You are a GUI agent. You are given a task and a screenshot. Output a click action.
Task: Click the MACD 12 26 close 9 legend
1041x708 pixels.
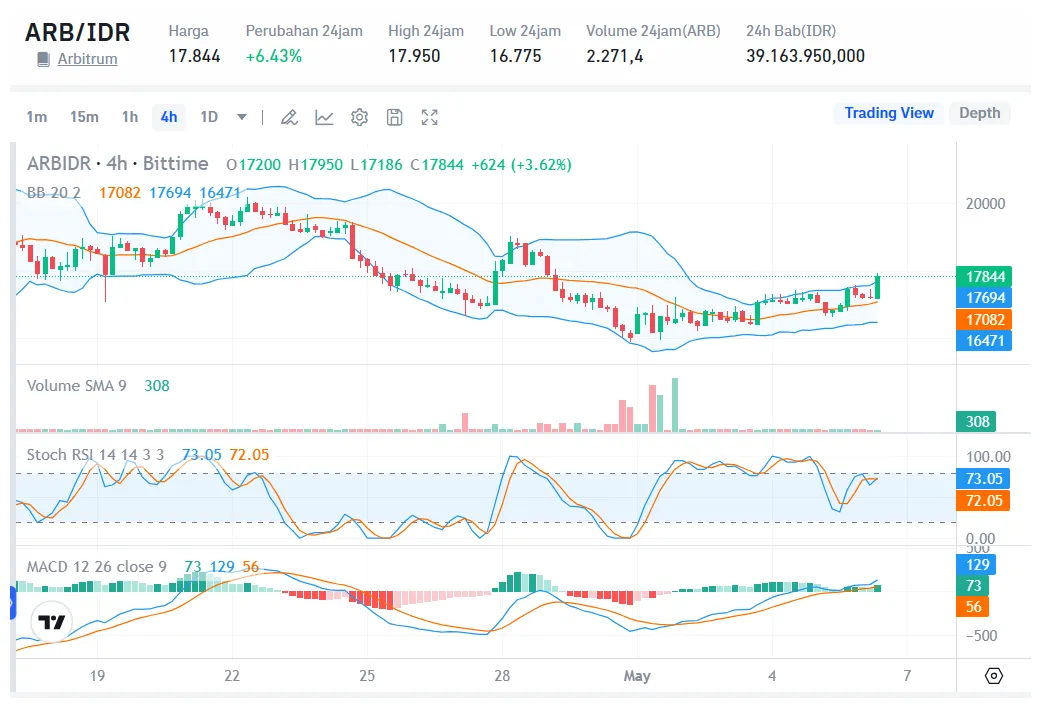(x=96, y=566)
